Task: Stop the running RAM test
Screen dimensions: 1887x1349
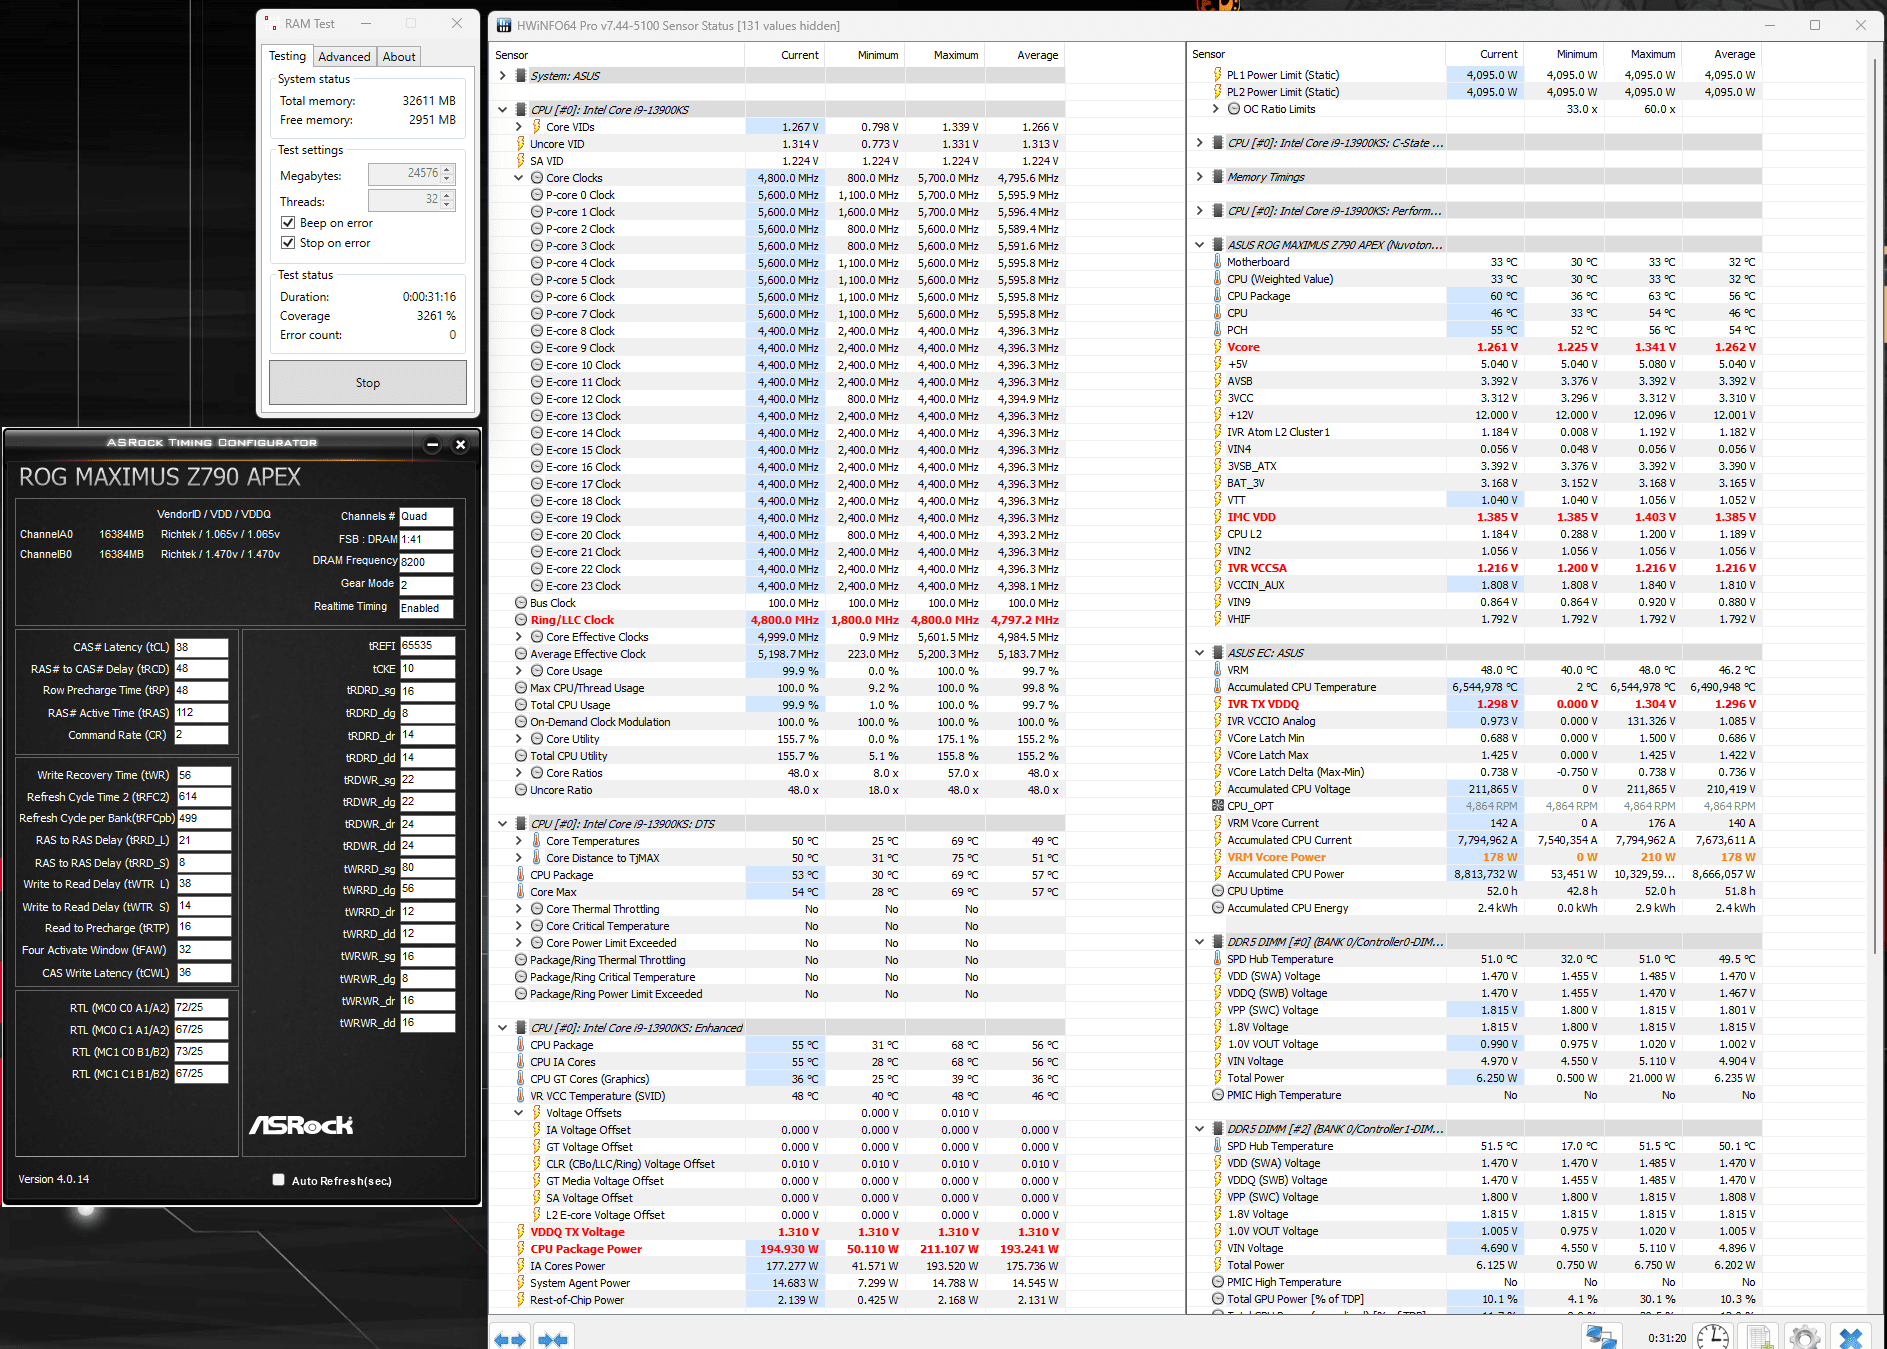Action: click(x=368, y=383)
